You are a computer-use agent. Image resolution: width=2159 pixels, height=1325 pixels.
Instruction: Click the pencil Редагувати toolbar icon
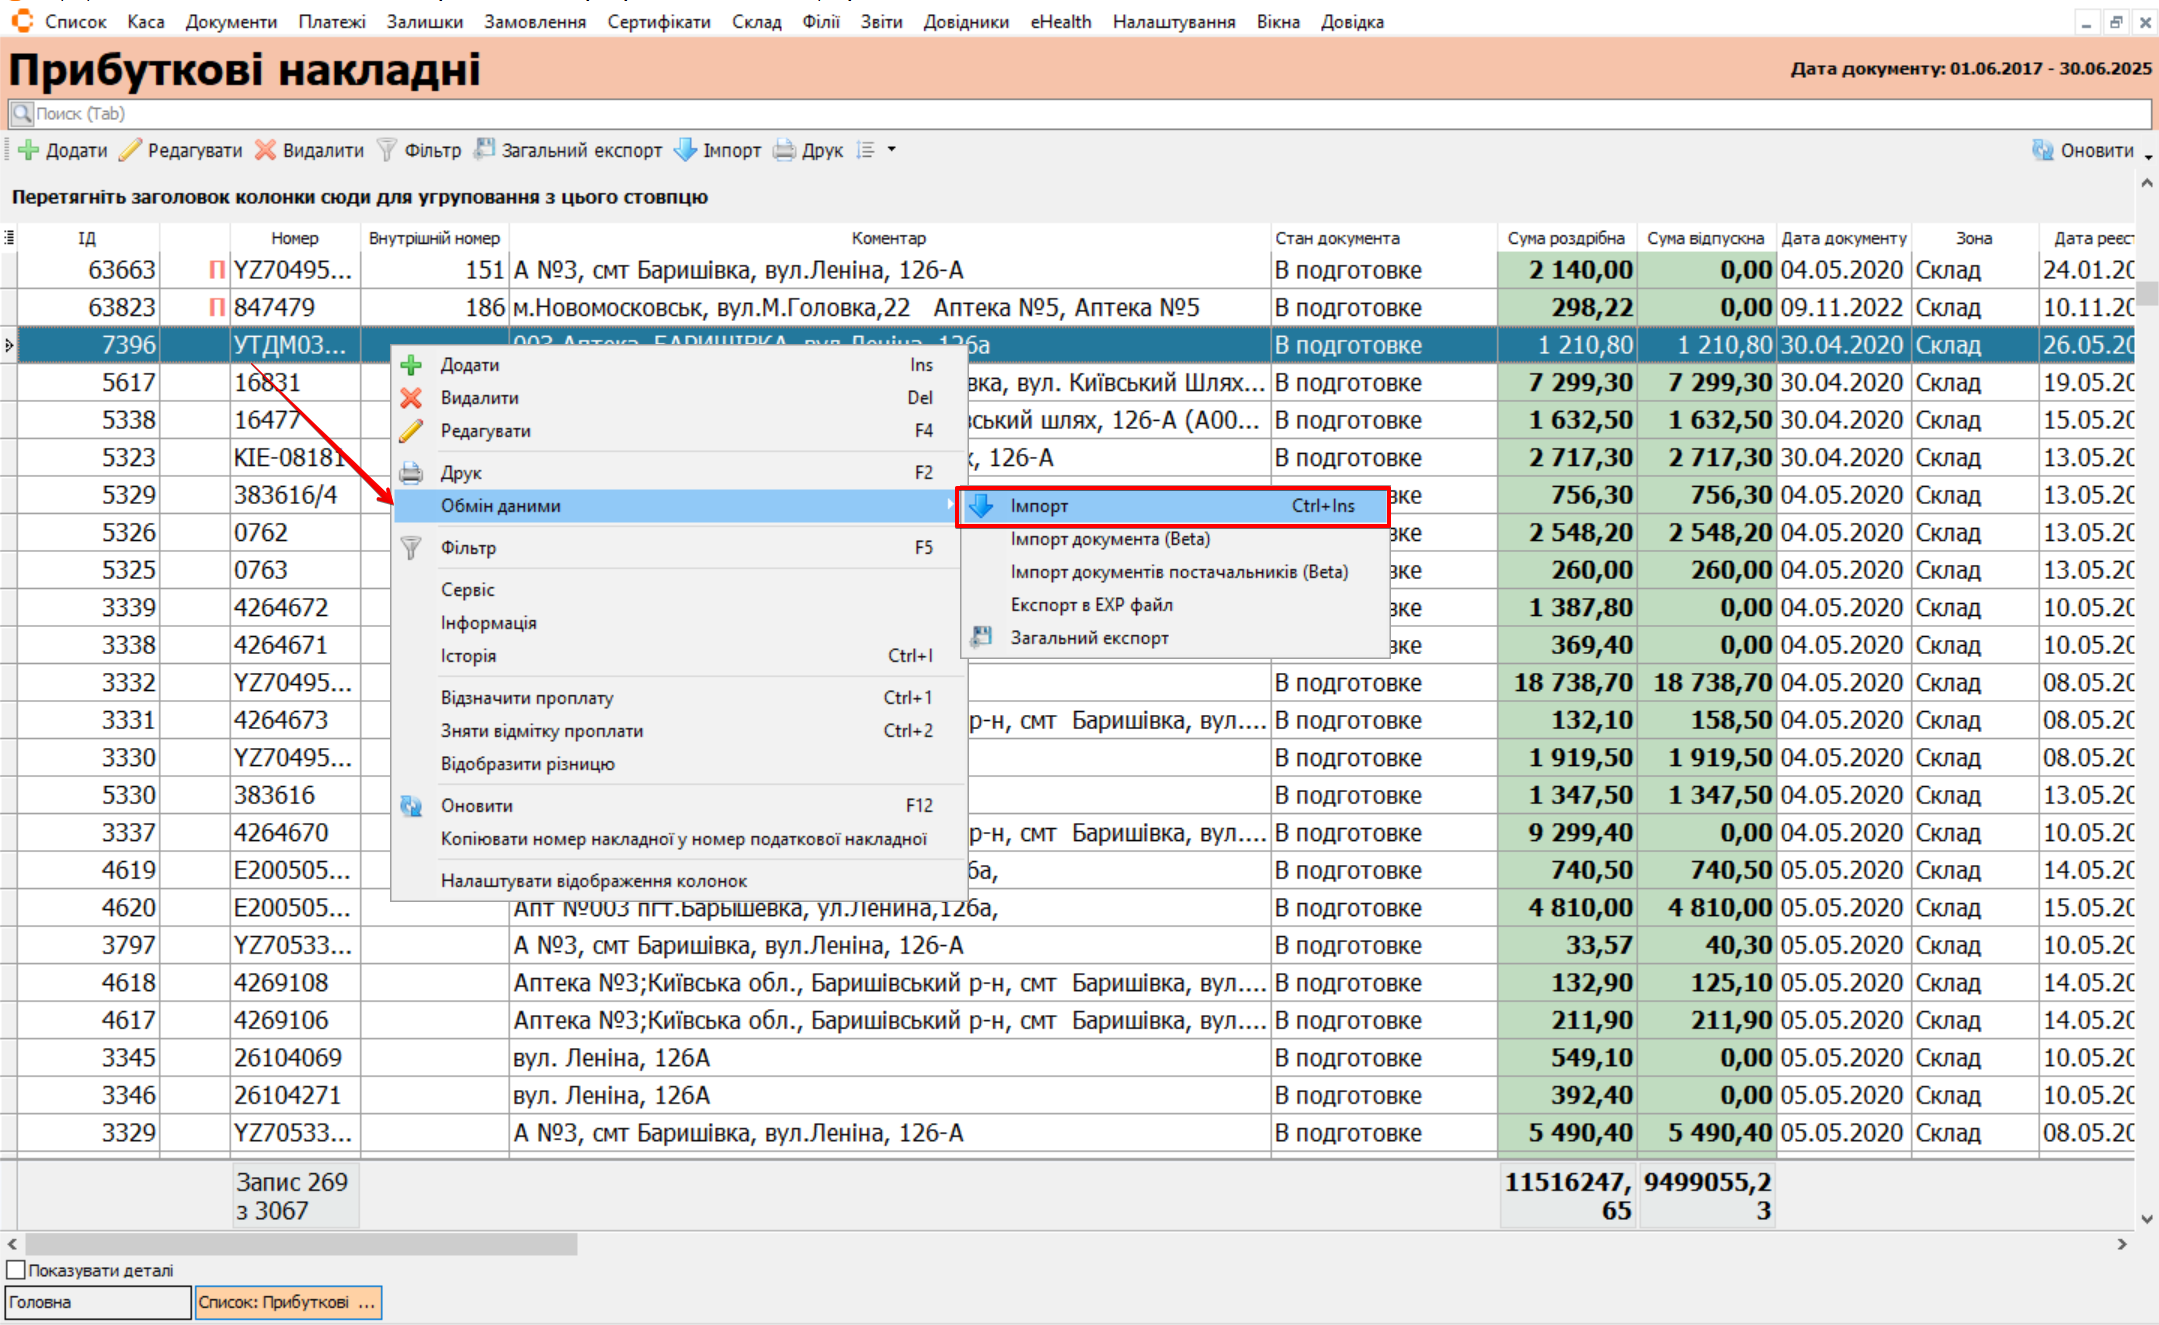tap(130, 150)
